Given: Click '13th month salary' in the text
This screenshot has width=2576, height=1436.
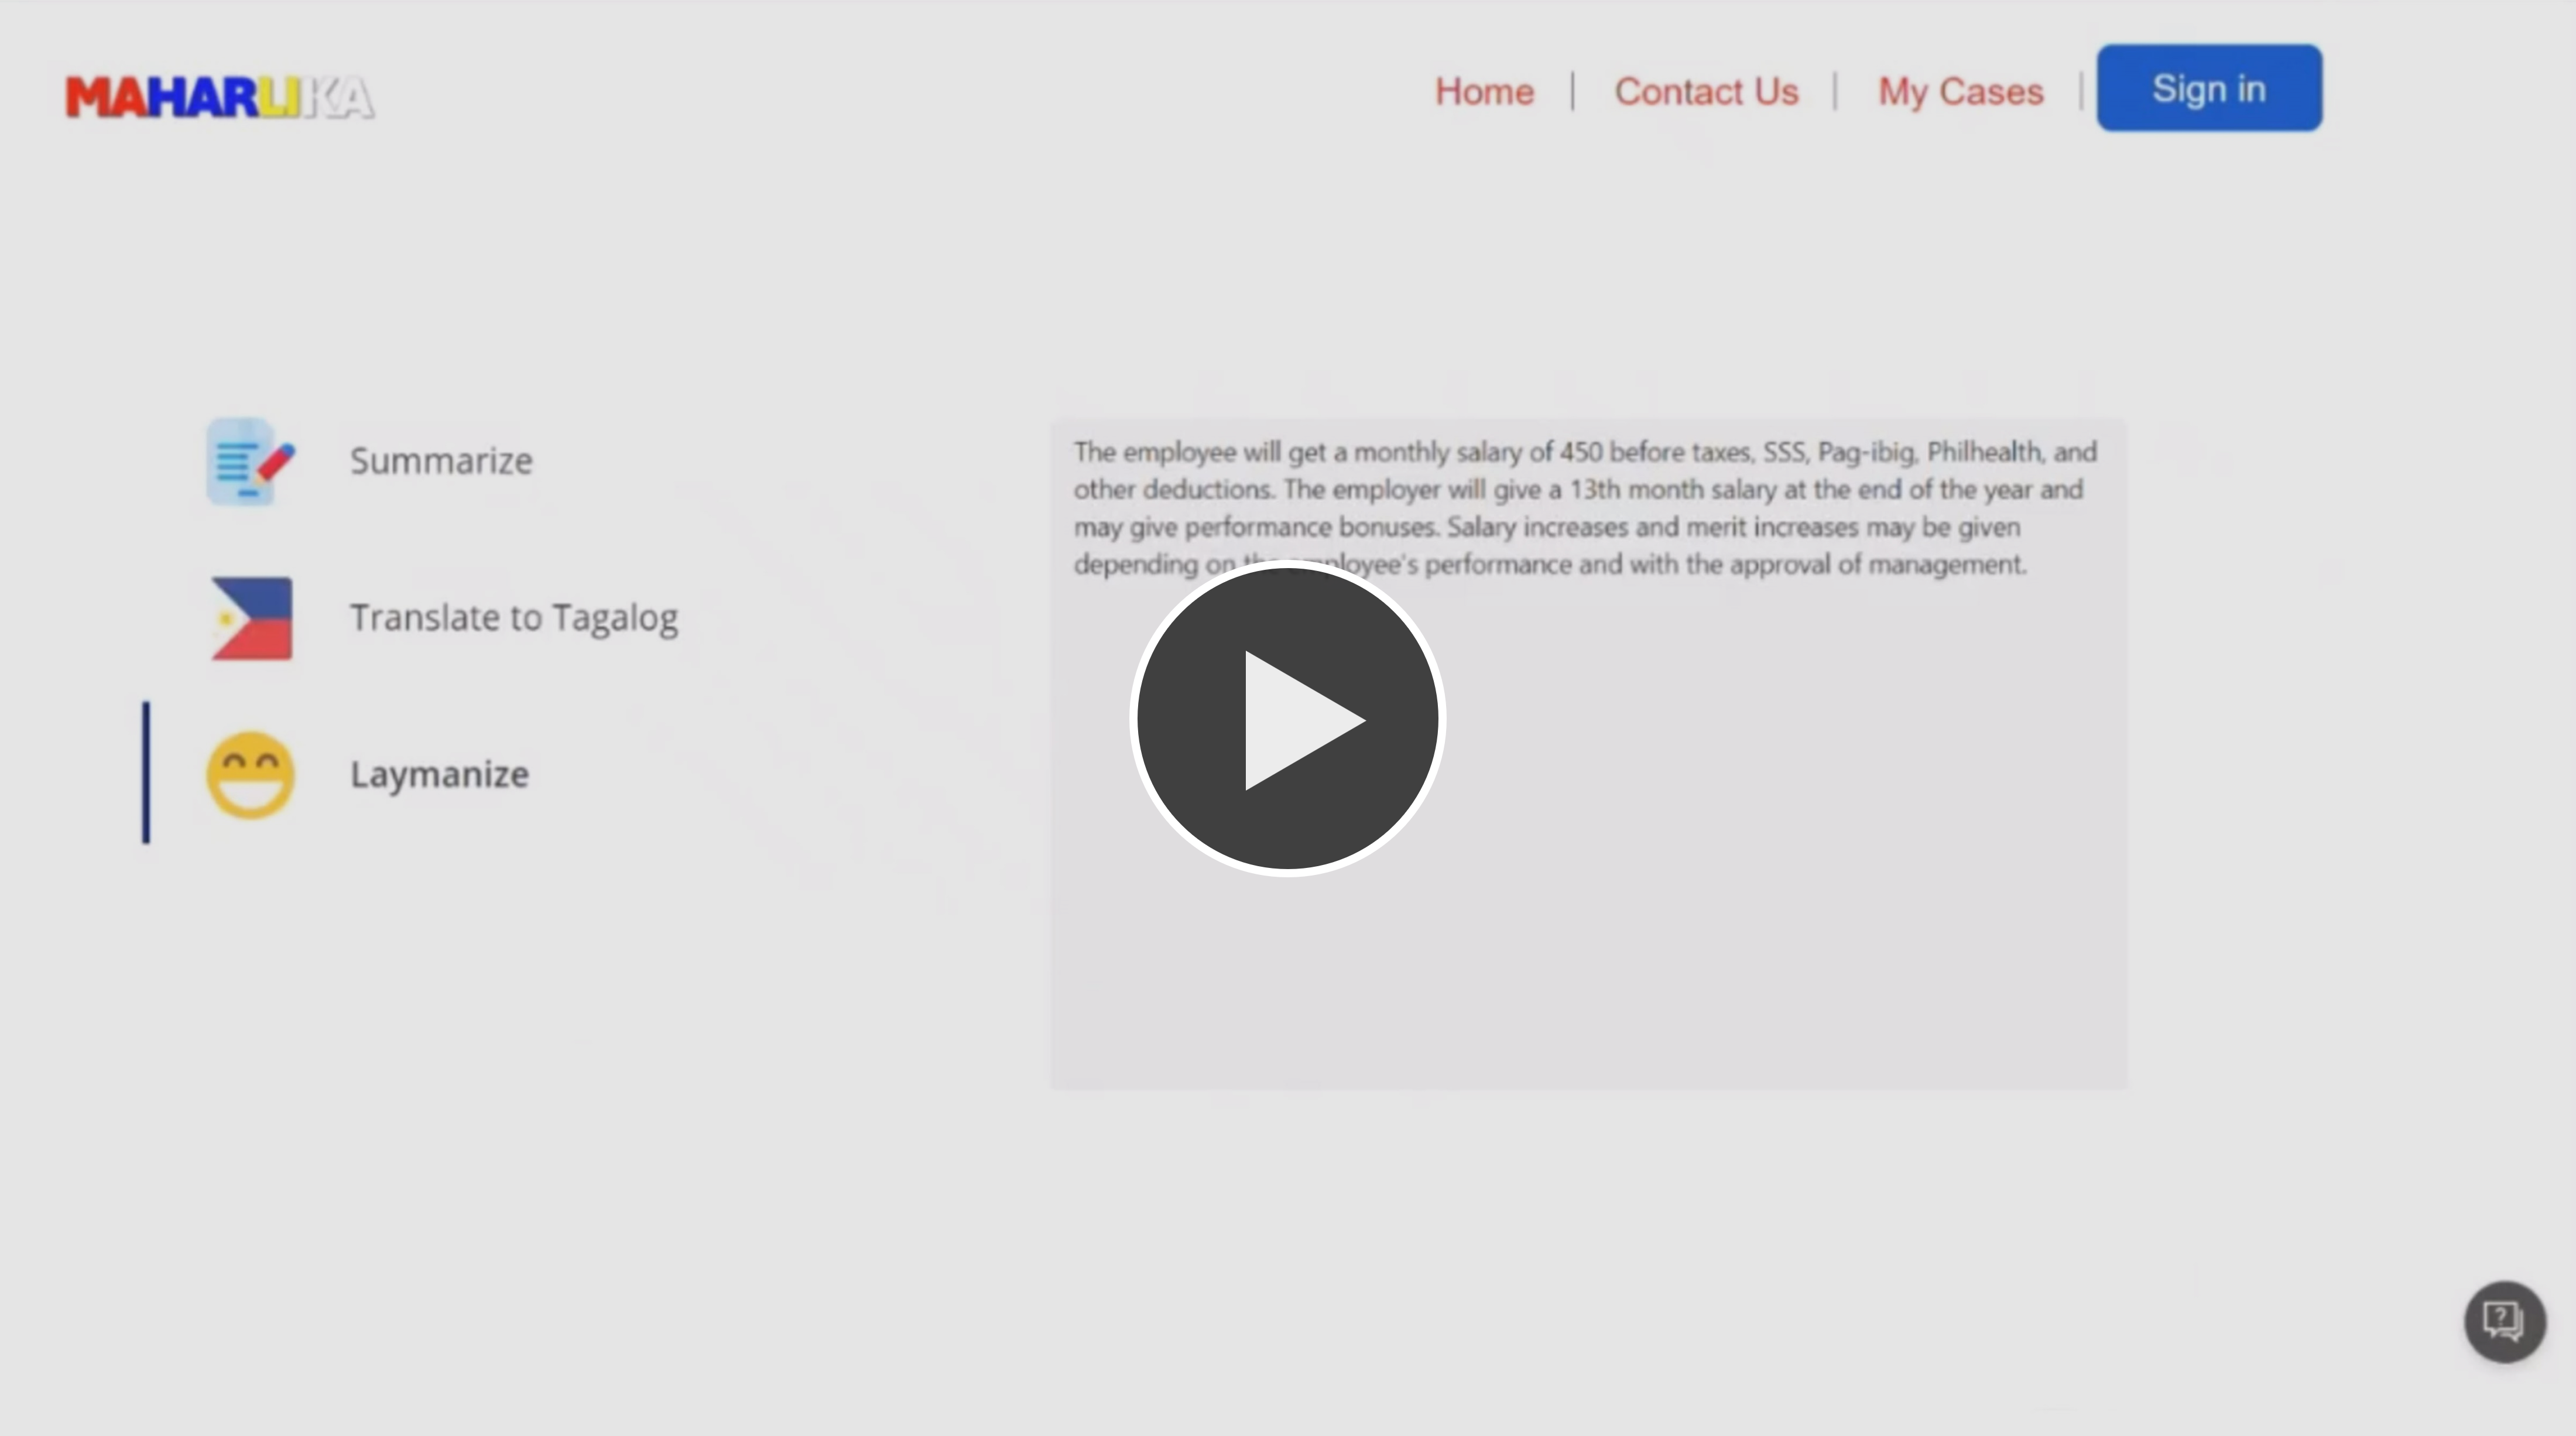Looking at the screenshot, I should 1672,490.
